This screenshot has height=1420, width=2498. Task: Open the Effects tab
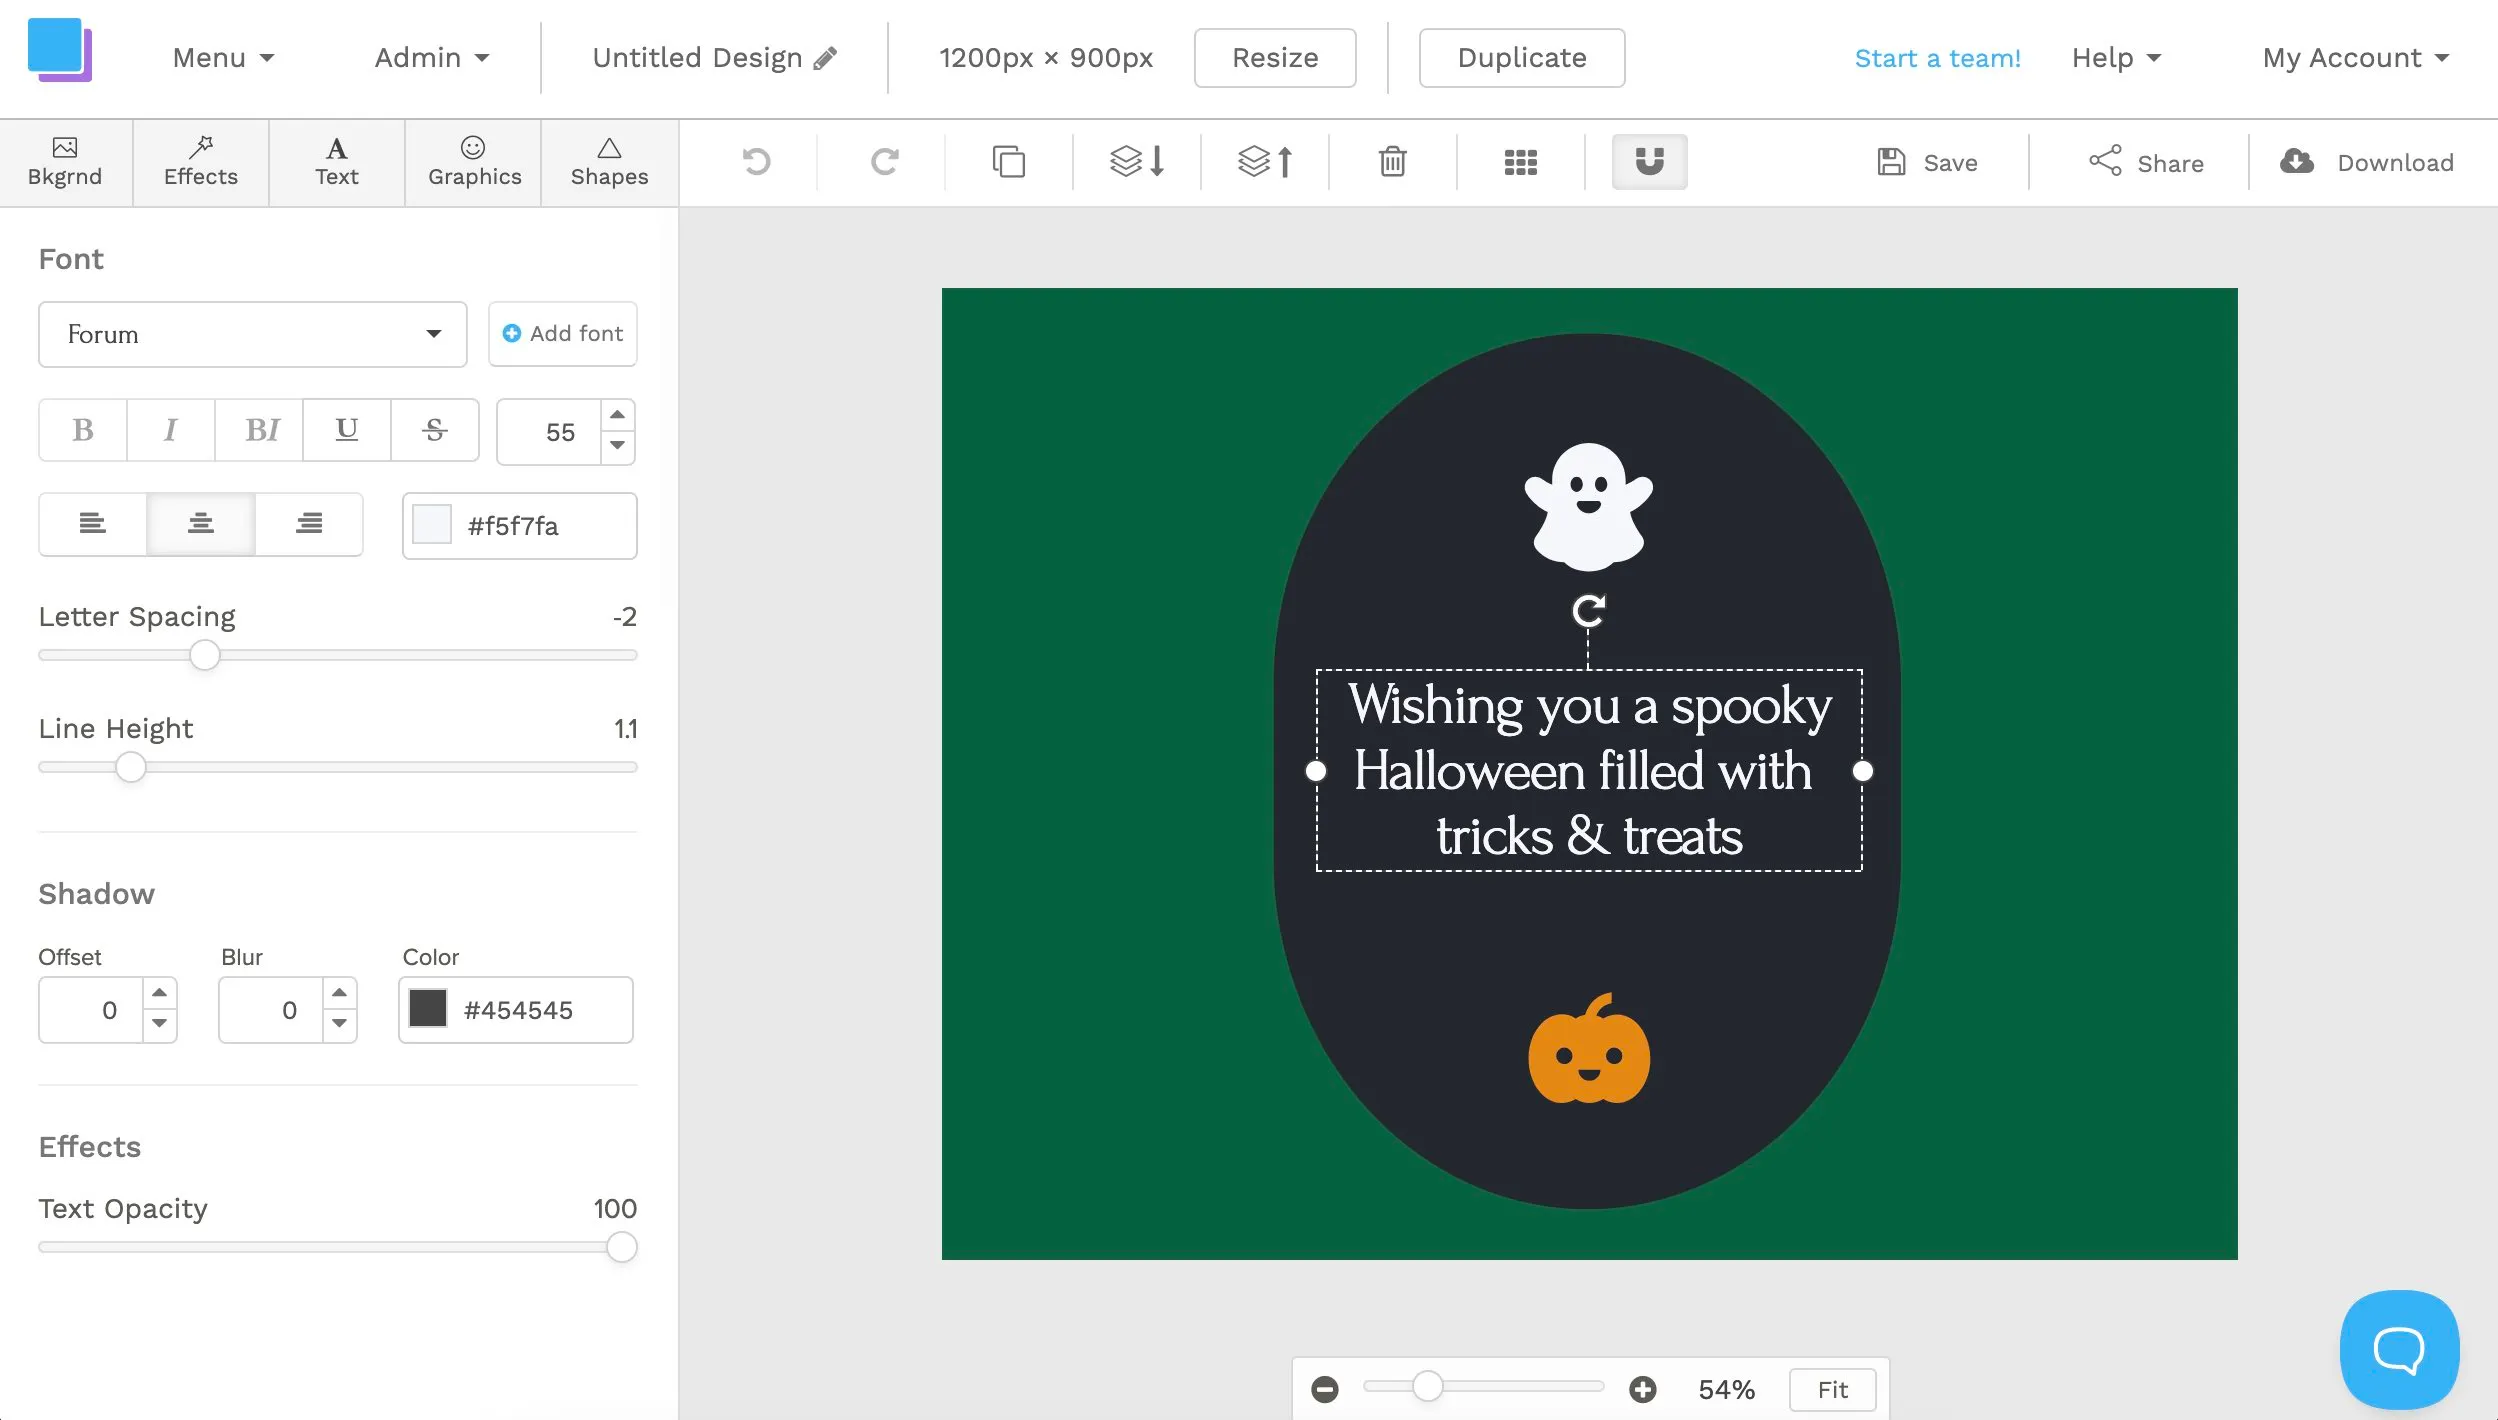201,163
